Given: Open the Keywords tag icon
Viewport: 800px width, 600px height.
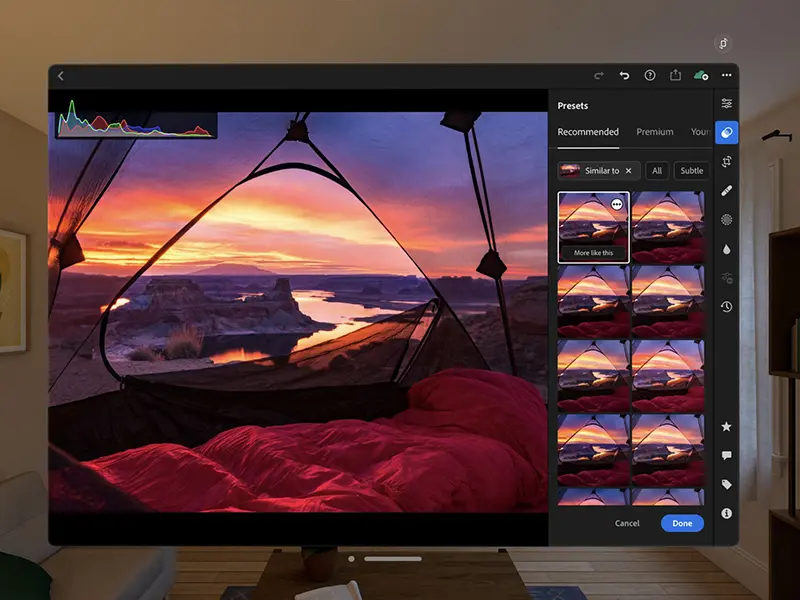Looking at the screenshot, I should click(727, 484).
